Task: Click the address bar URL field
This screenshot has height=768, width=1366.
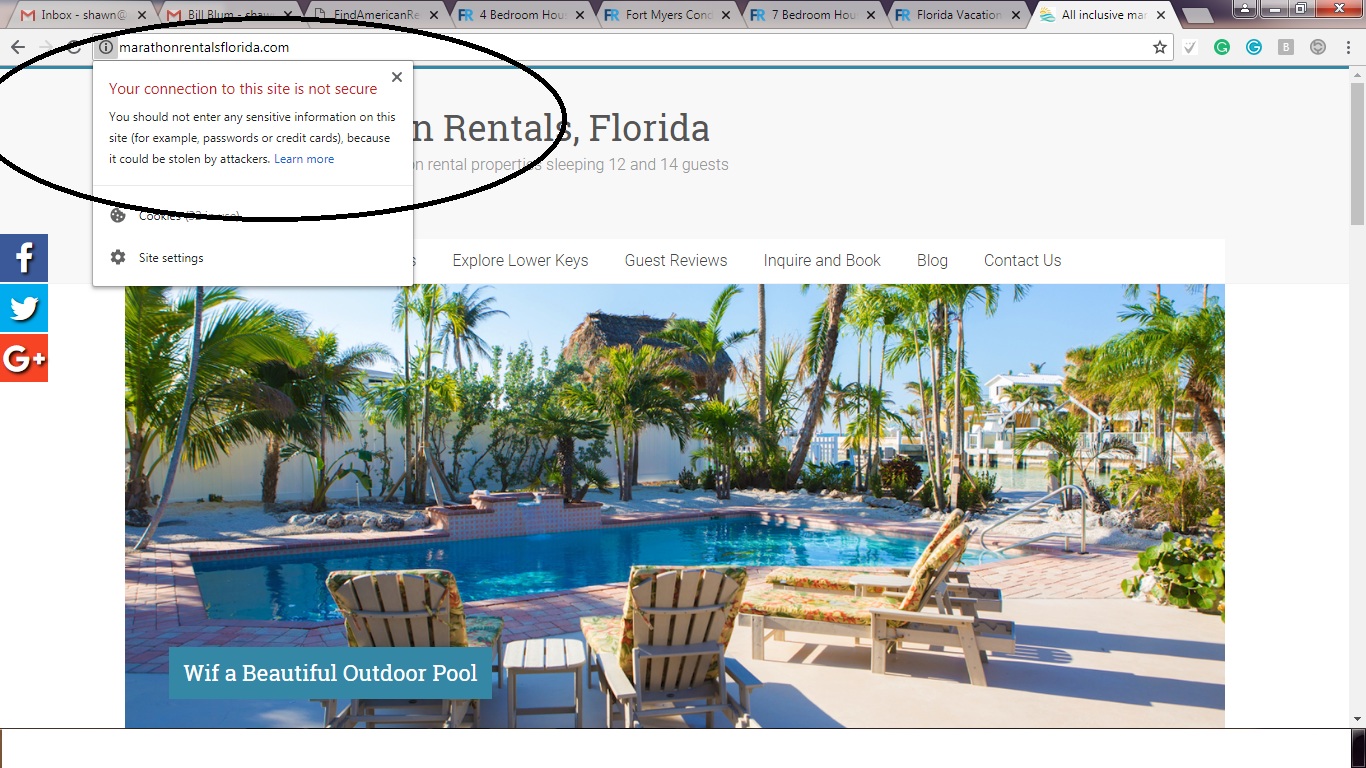Action: tap(632, 47)
